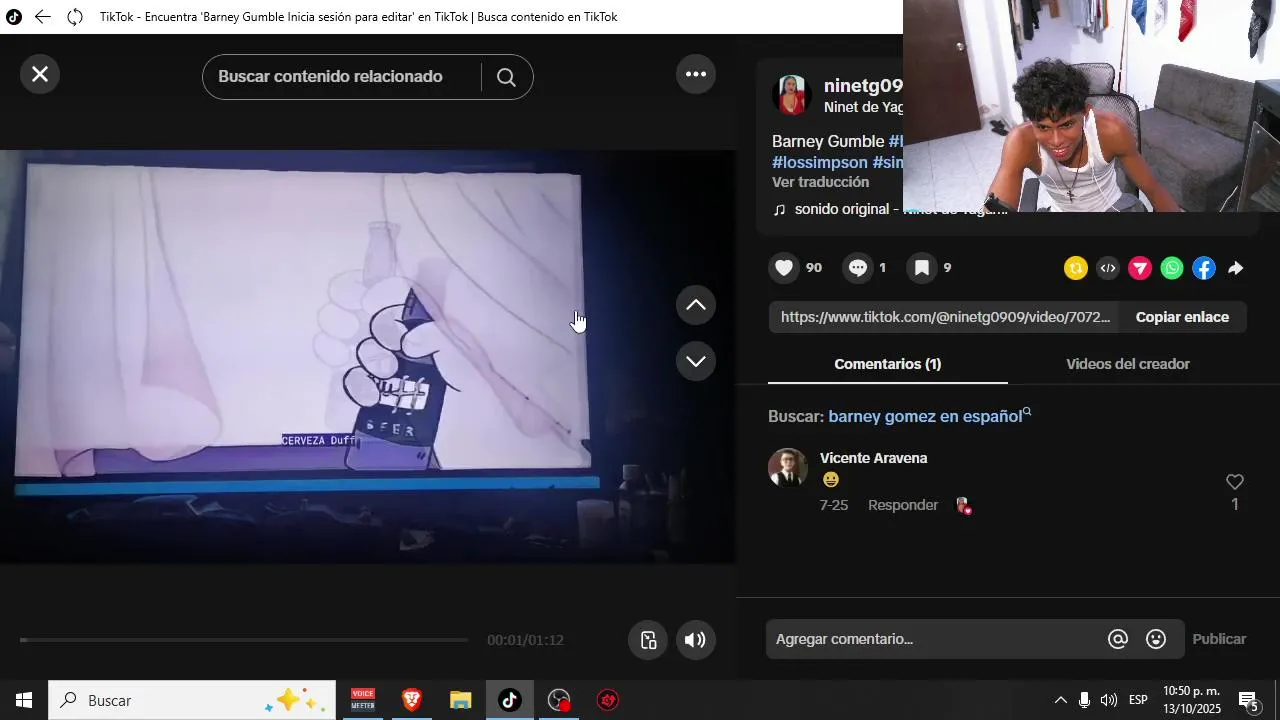Switch to 'Videos del creador' tab
The image size is (1280, 720).
pyautogui.click(x=1128, y=364)
